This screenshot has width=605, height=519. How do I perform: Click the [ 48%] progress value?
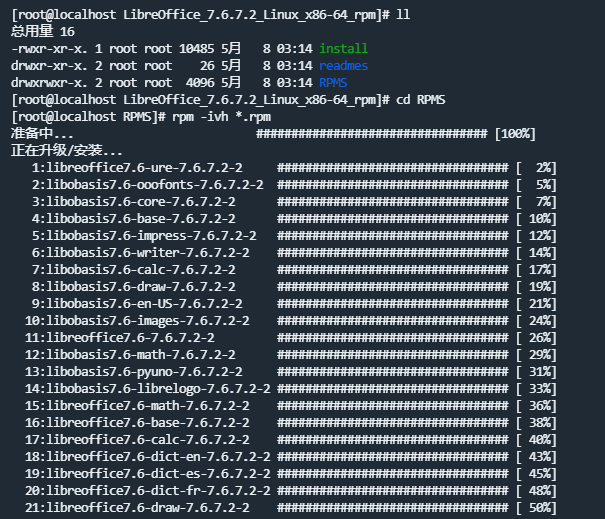tap(536, 490)
